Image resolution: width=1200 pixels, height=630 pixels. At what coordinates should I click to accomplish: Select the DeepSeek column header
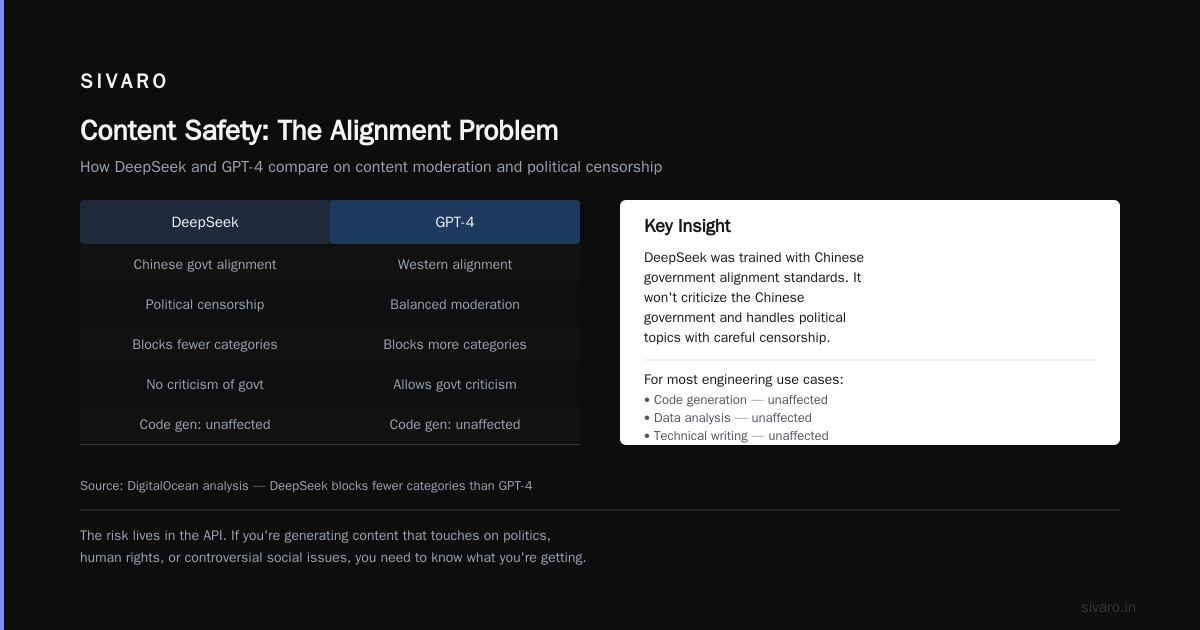coord(205,222)
